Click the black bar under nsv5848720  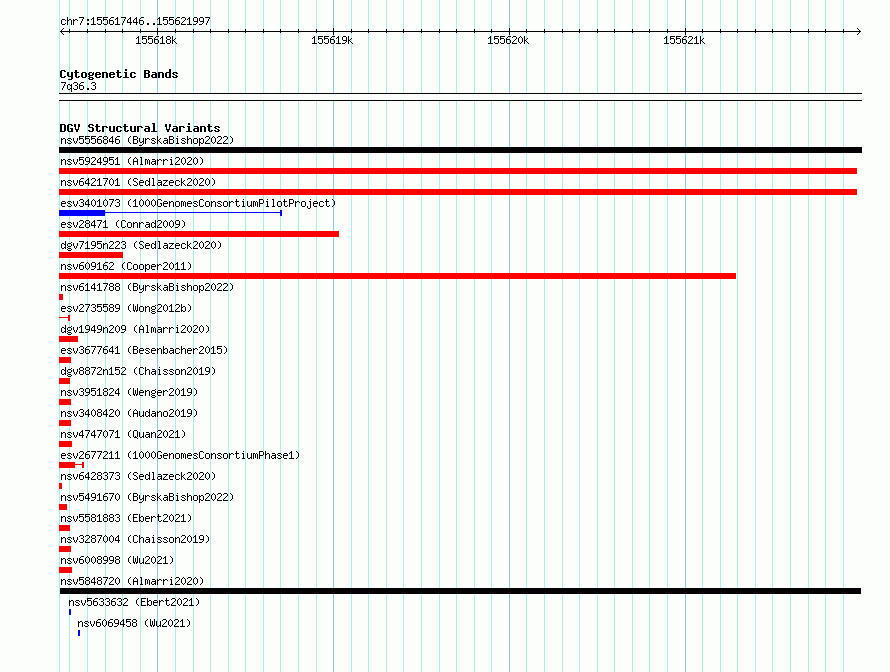click(x=460, y=591)
